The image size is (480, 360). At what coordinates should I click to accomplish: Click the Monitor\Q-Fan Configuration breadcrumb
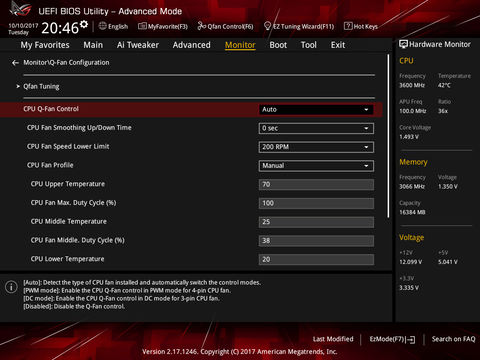pos(66,63)
